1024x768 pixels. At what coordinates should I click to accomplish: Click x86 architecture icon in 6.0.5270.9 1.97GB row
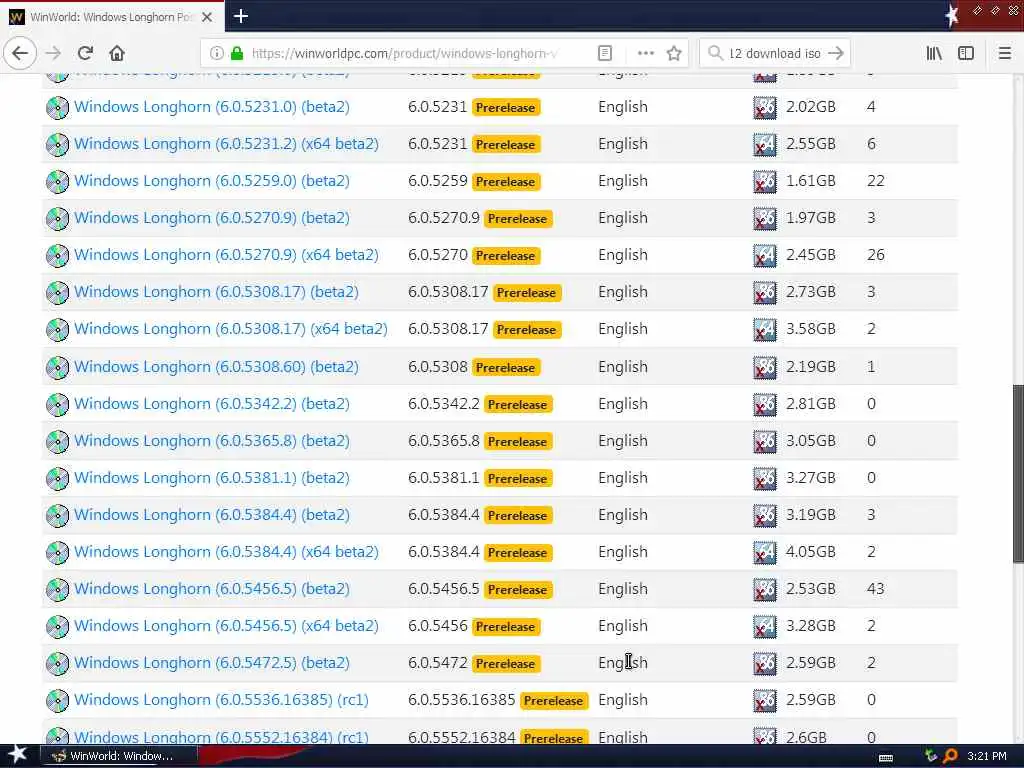765,219
